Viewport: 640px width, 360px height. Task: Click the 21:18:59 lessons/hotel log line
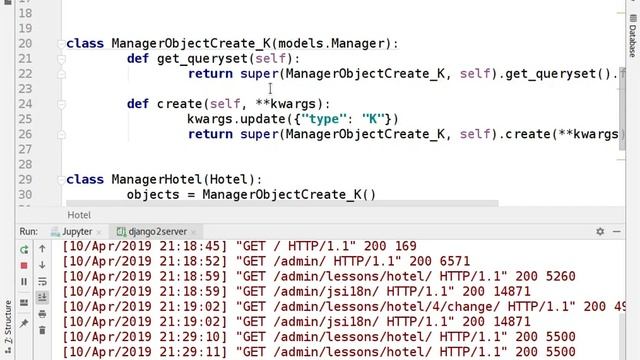pos(319,276)
